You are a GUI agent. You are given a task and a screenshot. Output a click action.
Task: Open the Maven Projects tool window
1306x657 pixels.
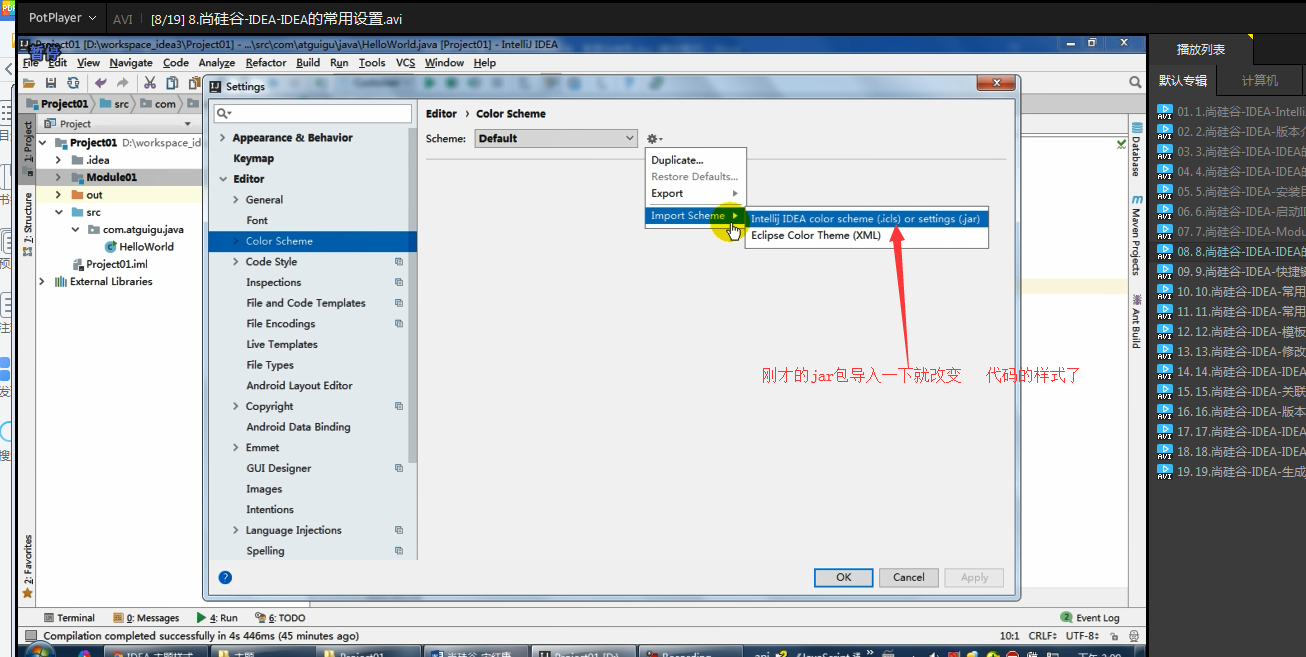[x=1136, y=235]
